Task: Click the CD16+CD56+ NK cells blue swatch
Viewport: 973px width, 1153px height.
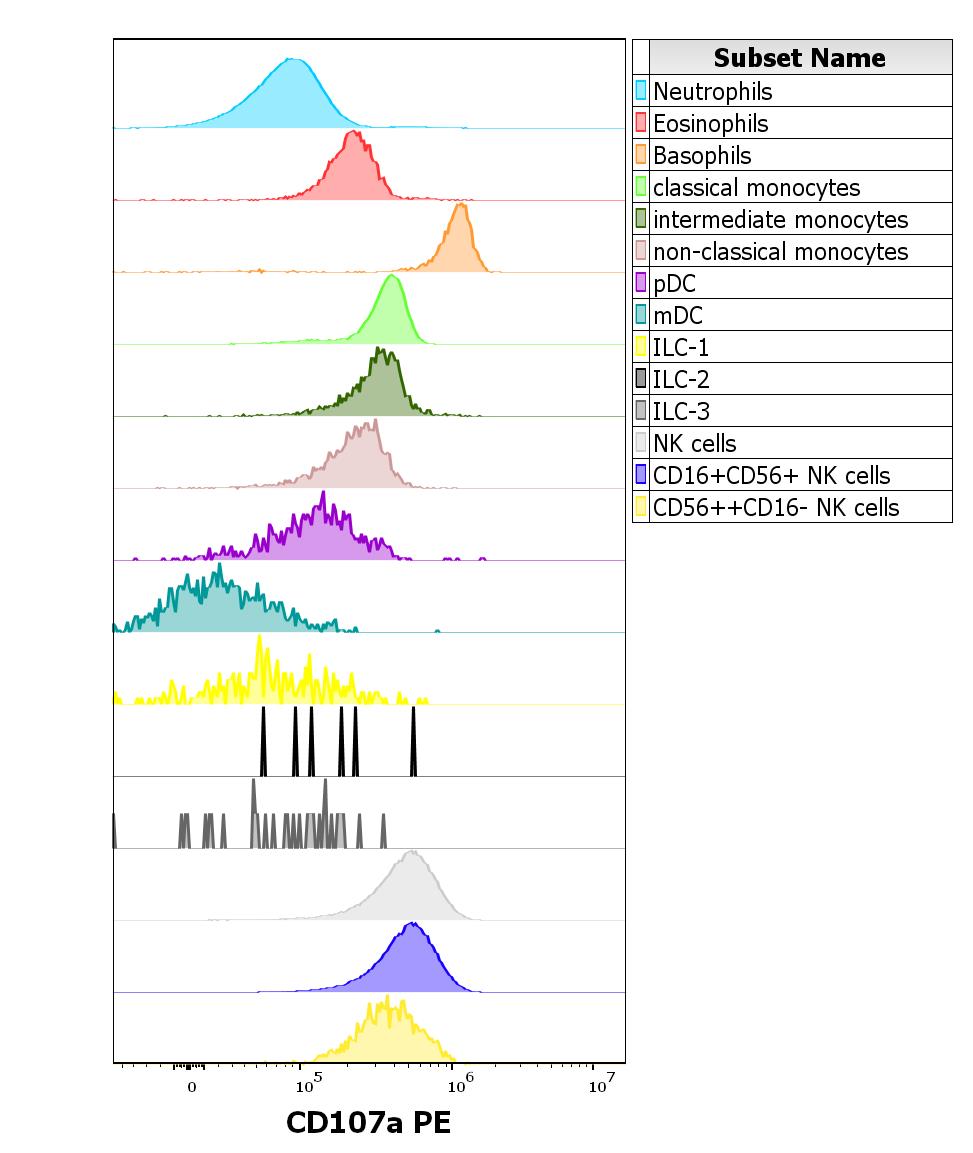Action: (x=641, y=475)
